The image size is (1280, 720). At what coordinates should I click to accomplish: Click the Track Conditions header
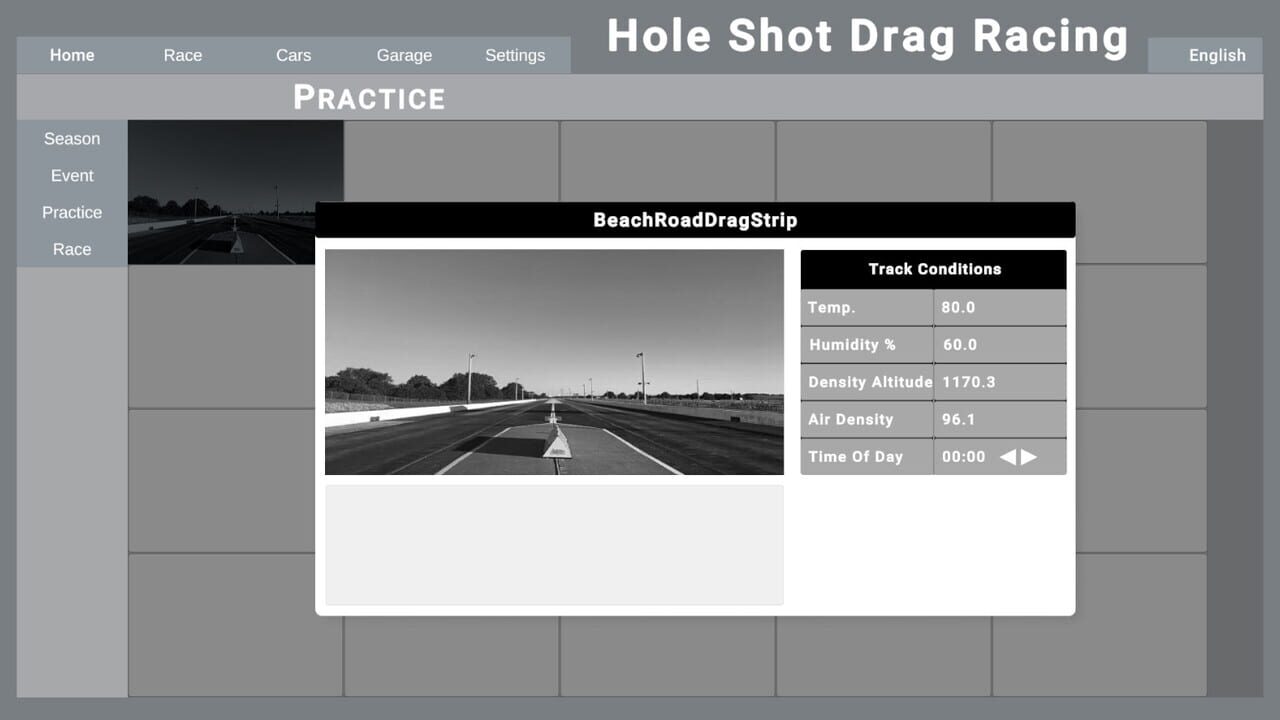pos(932,269)
